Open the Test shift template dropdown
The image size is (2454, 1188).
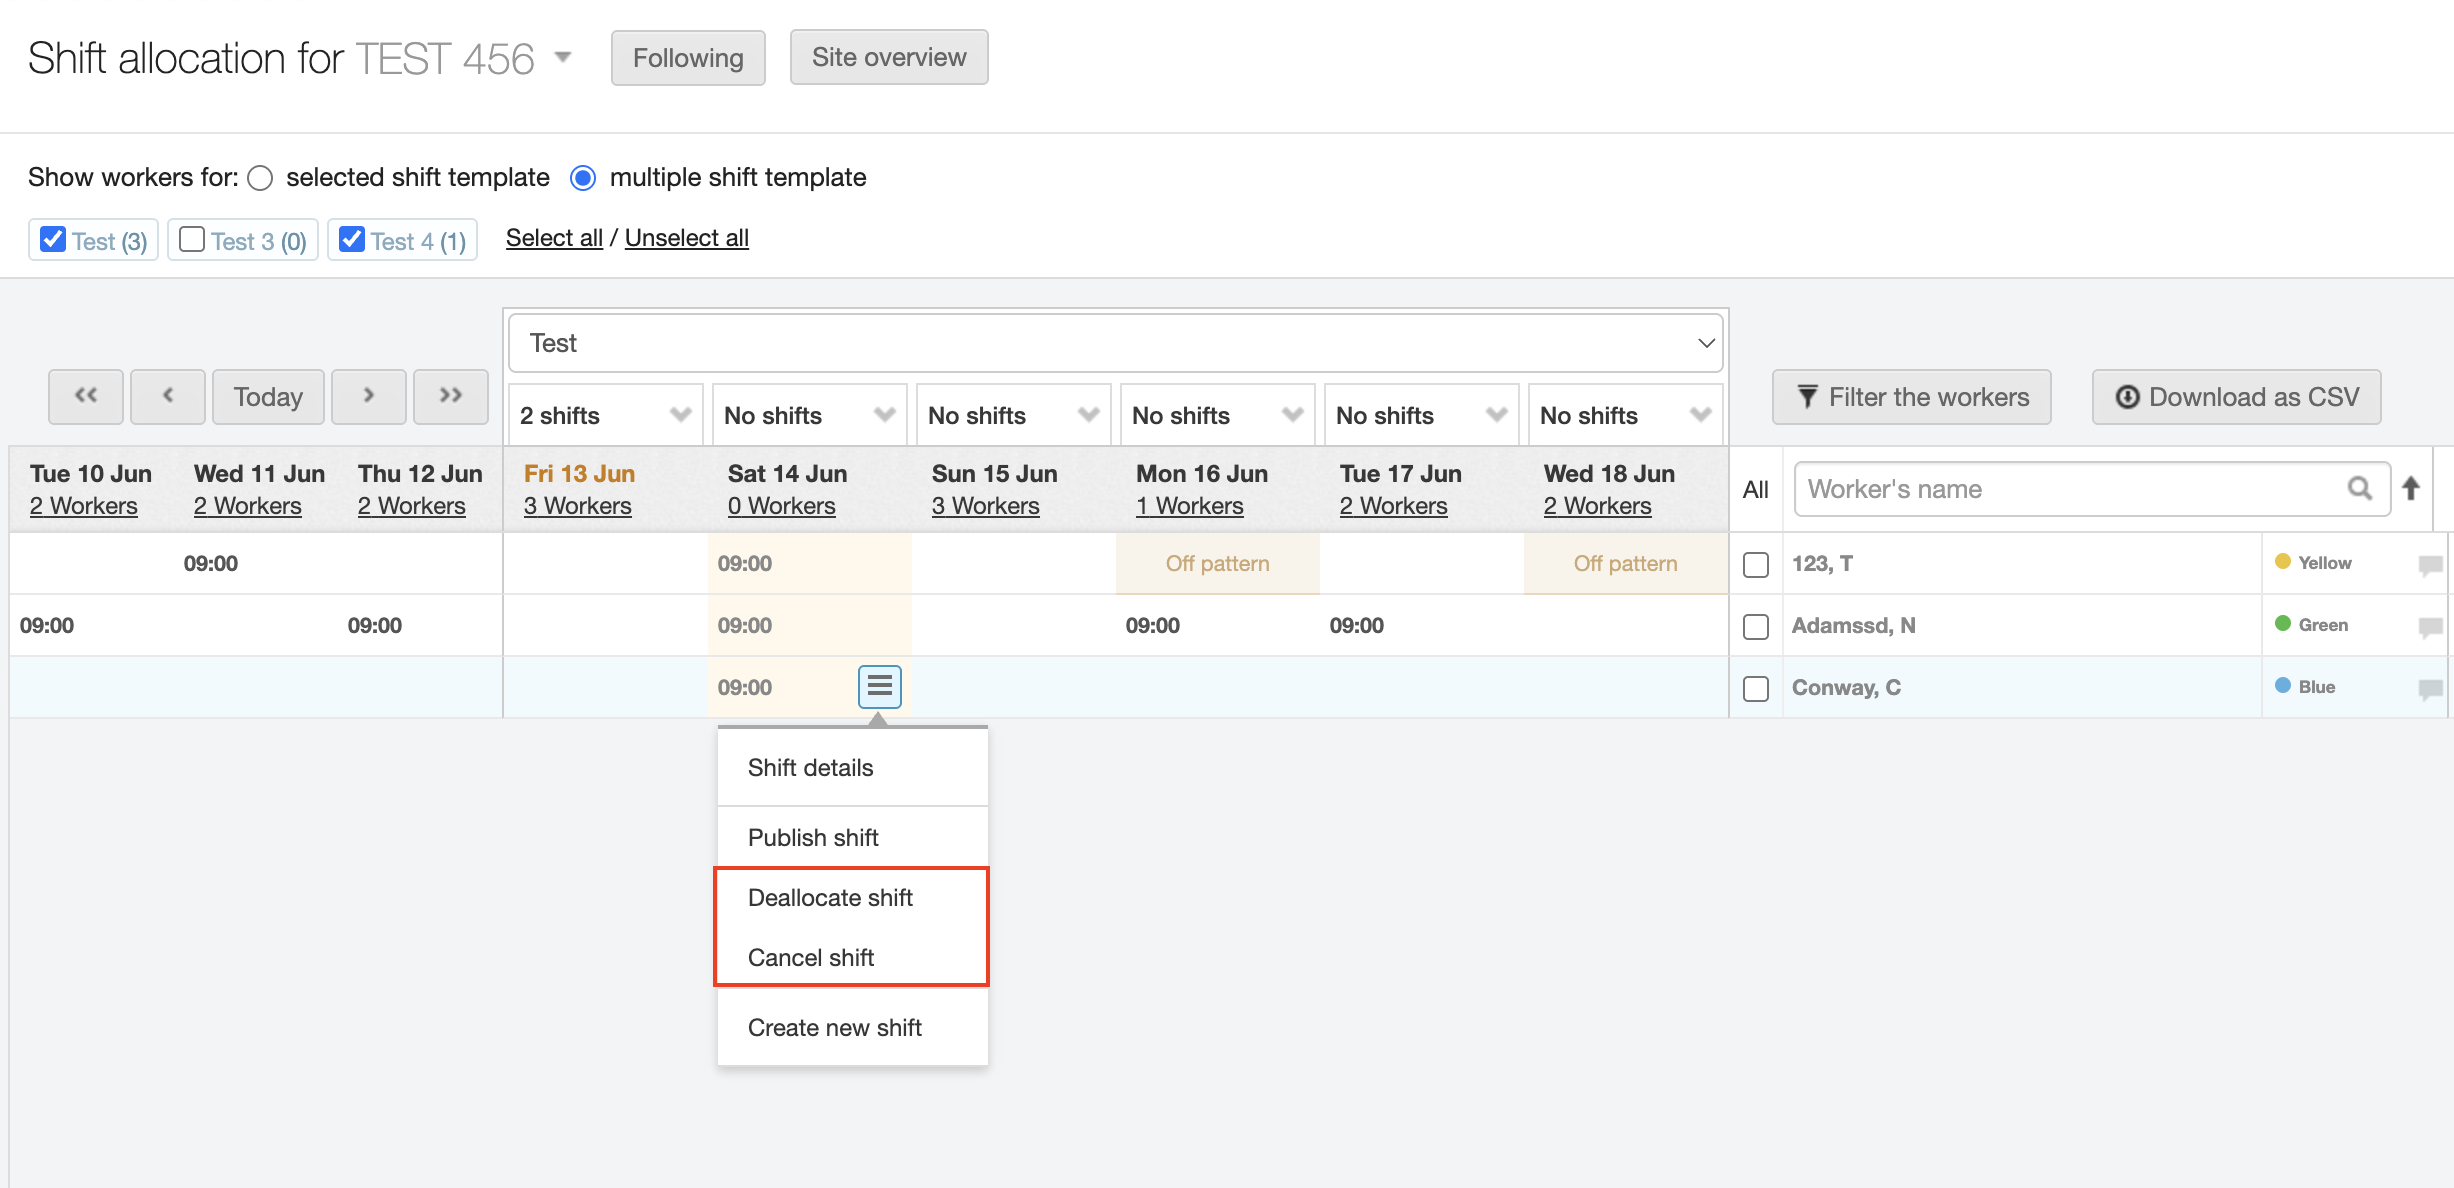(x=1115, y=343)
